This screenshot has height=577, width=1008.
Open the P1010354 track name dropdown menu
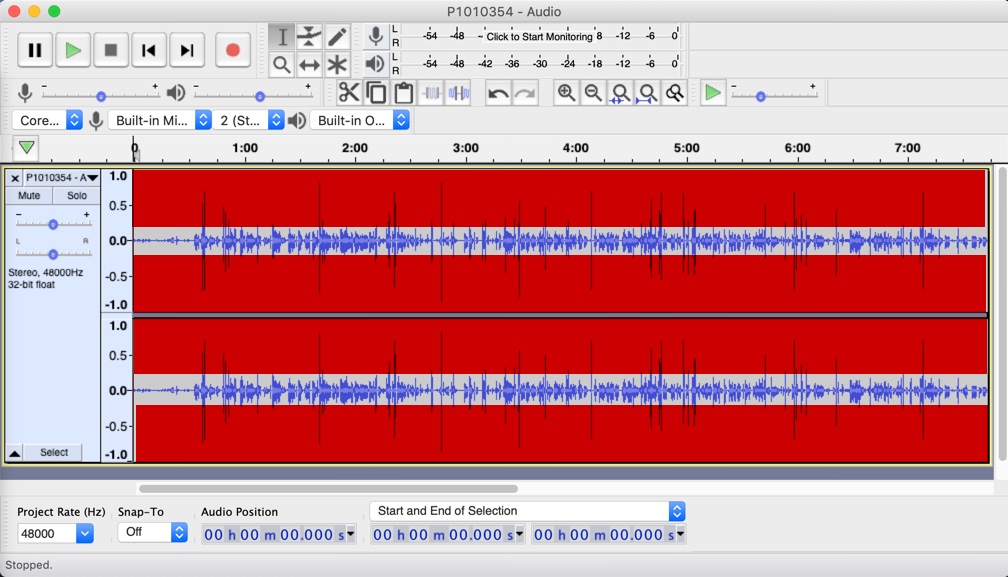[x=62, y=177]
